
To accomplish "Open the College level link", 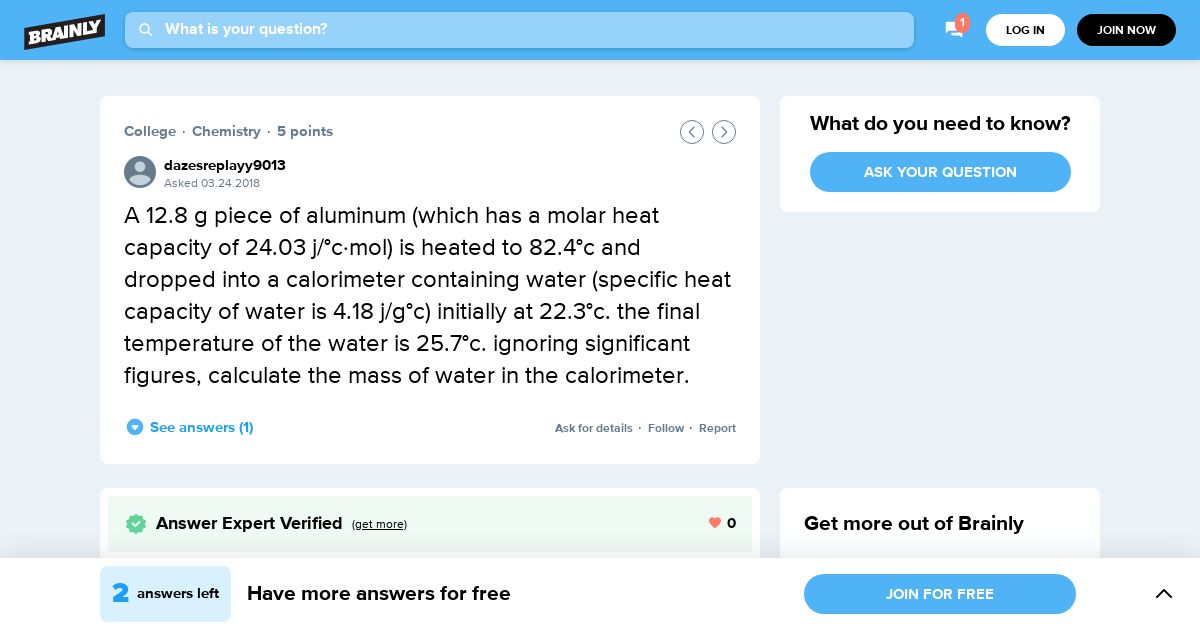I will pyautogui.click(x=150, y=131).
